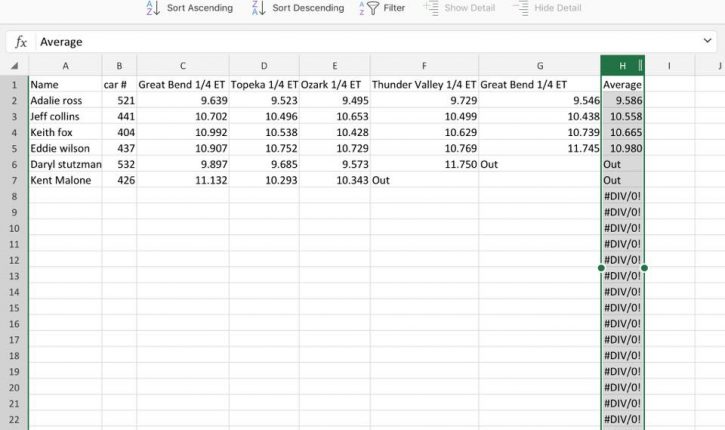Select column F header
725x430 pixels.
click(424, 66)
